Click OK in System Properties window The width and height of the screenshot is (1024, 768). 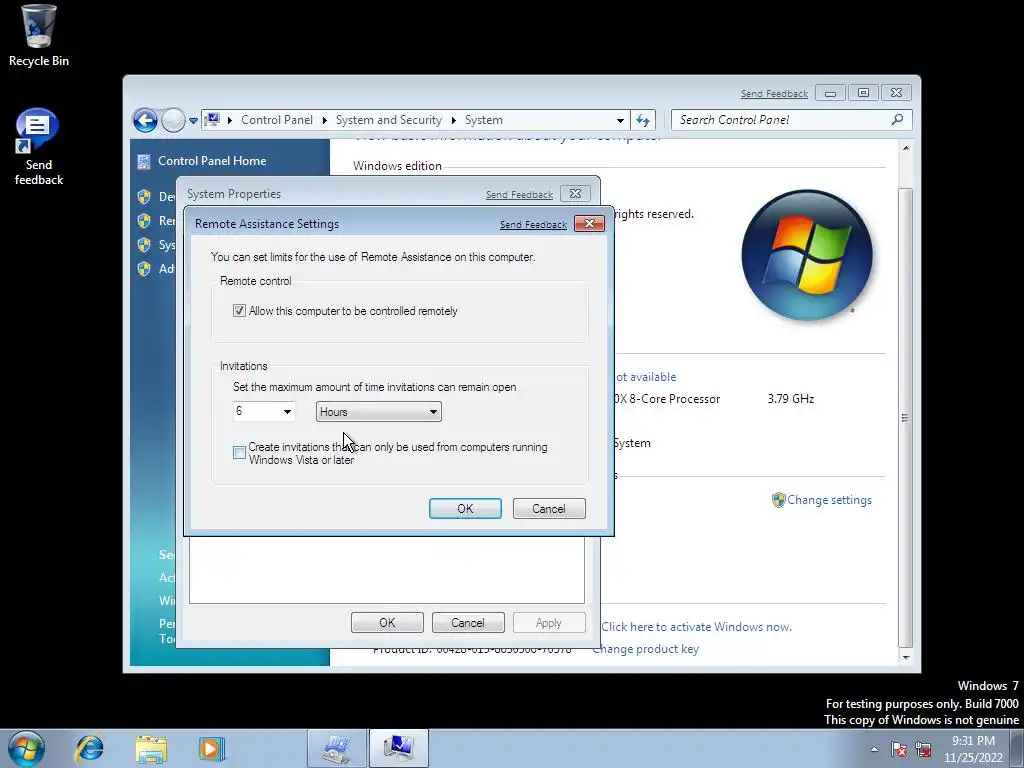387,622
